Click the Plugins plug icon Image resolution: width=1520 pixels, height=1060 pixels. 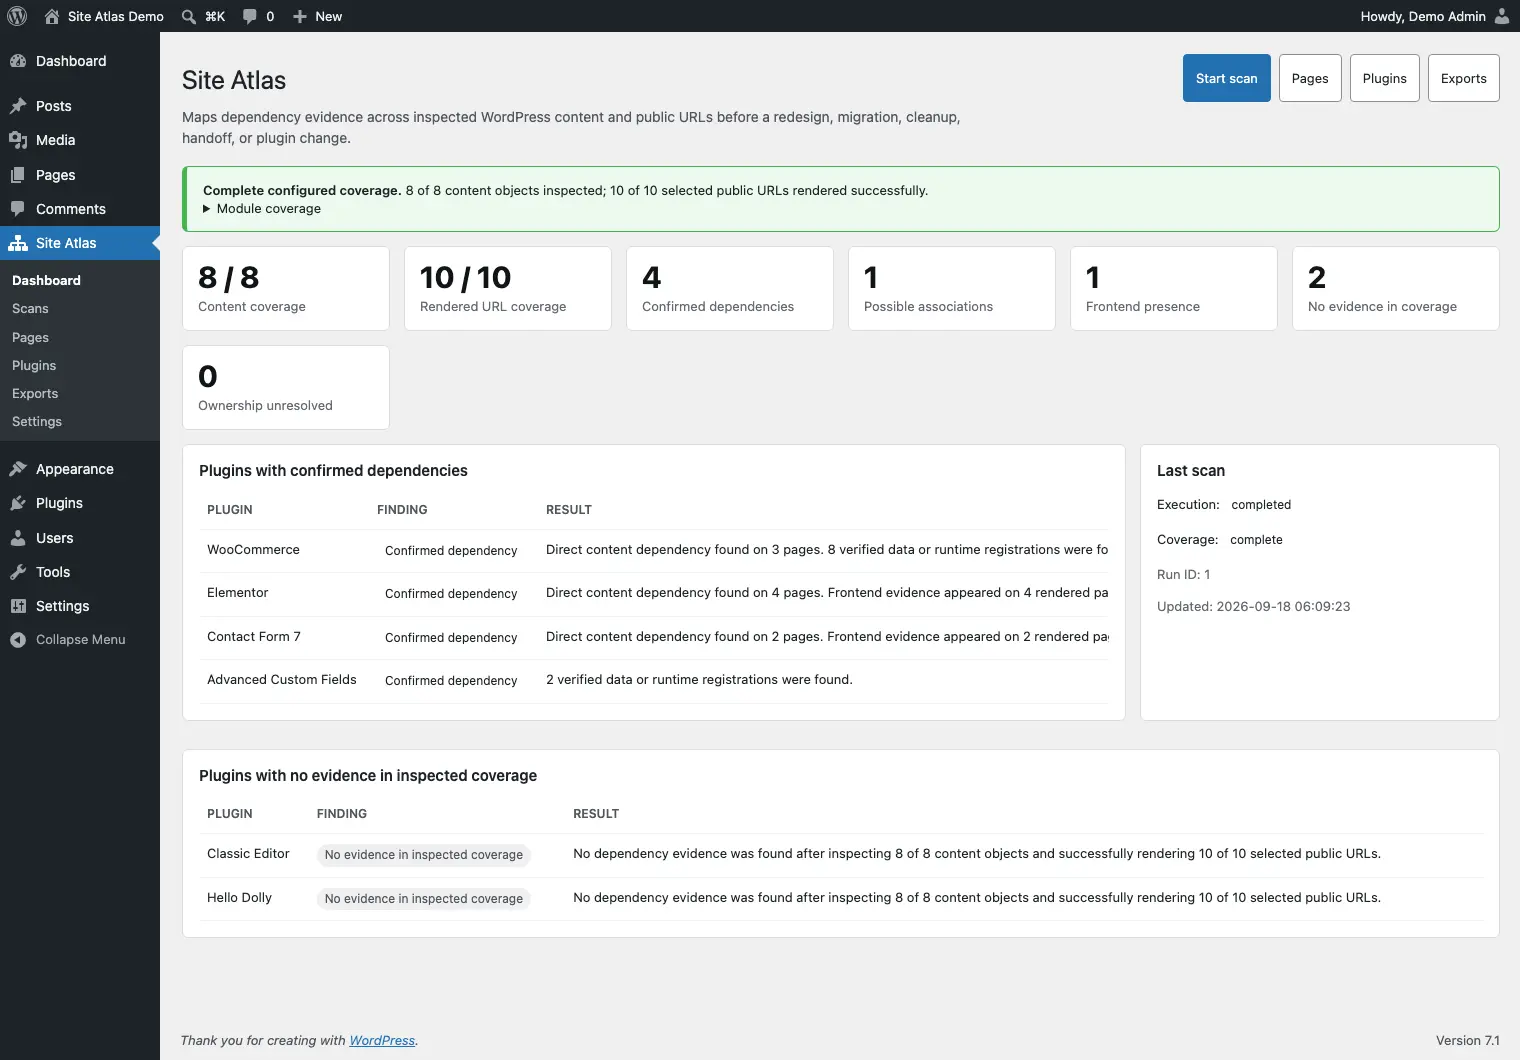(18, 503)
